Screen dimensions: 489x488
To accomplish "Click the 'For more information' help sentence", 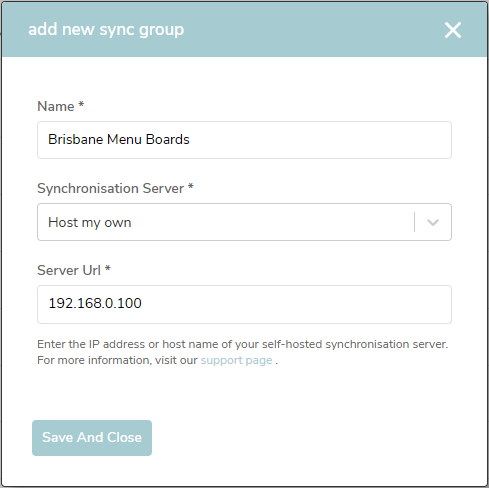I will click(158, 361).
